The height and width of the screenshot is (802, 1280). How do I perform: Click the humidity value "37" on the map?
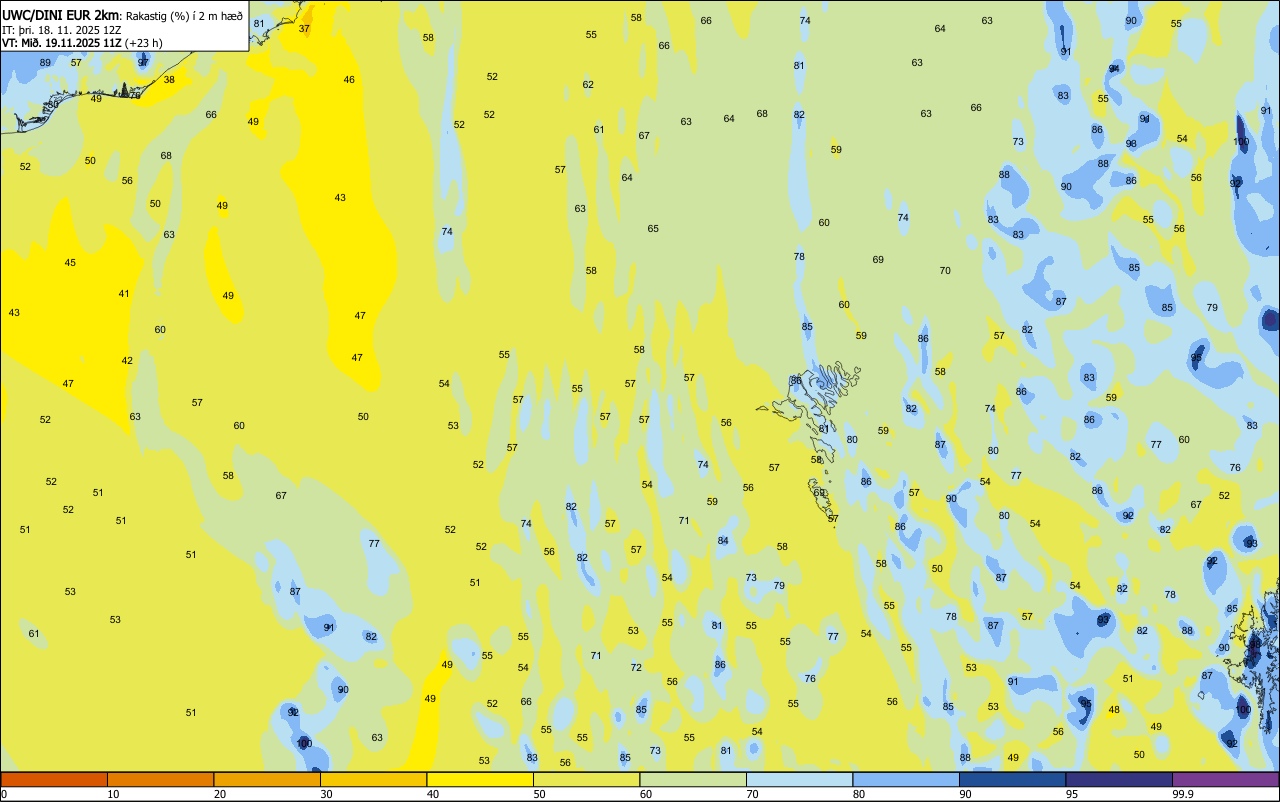pyautogui.click(x=304, y=29)
